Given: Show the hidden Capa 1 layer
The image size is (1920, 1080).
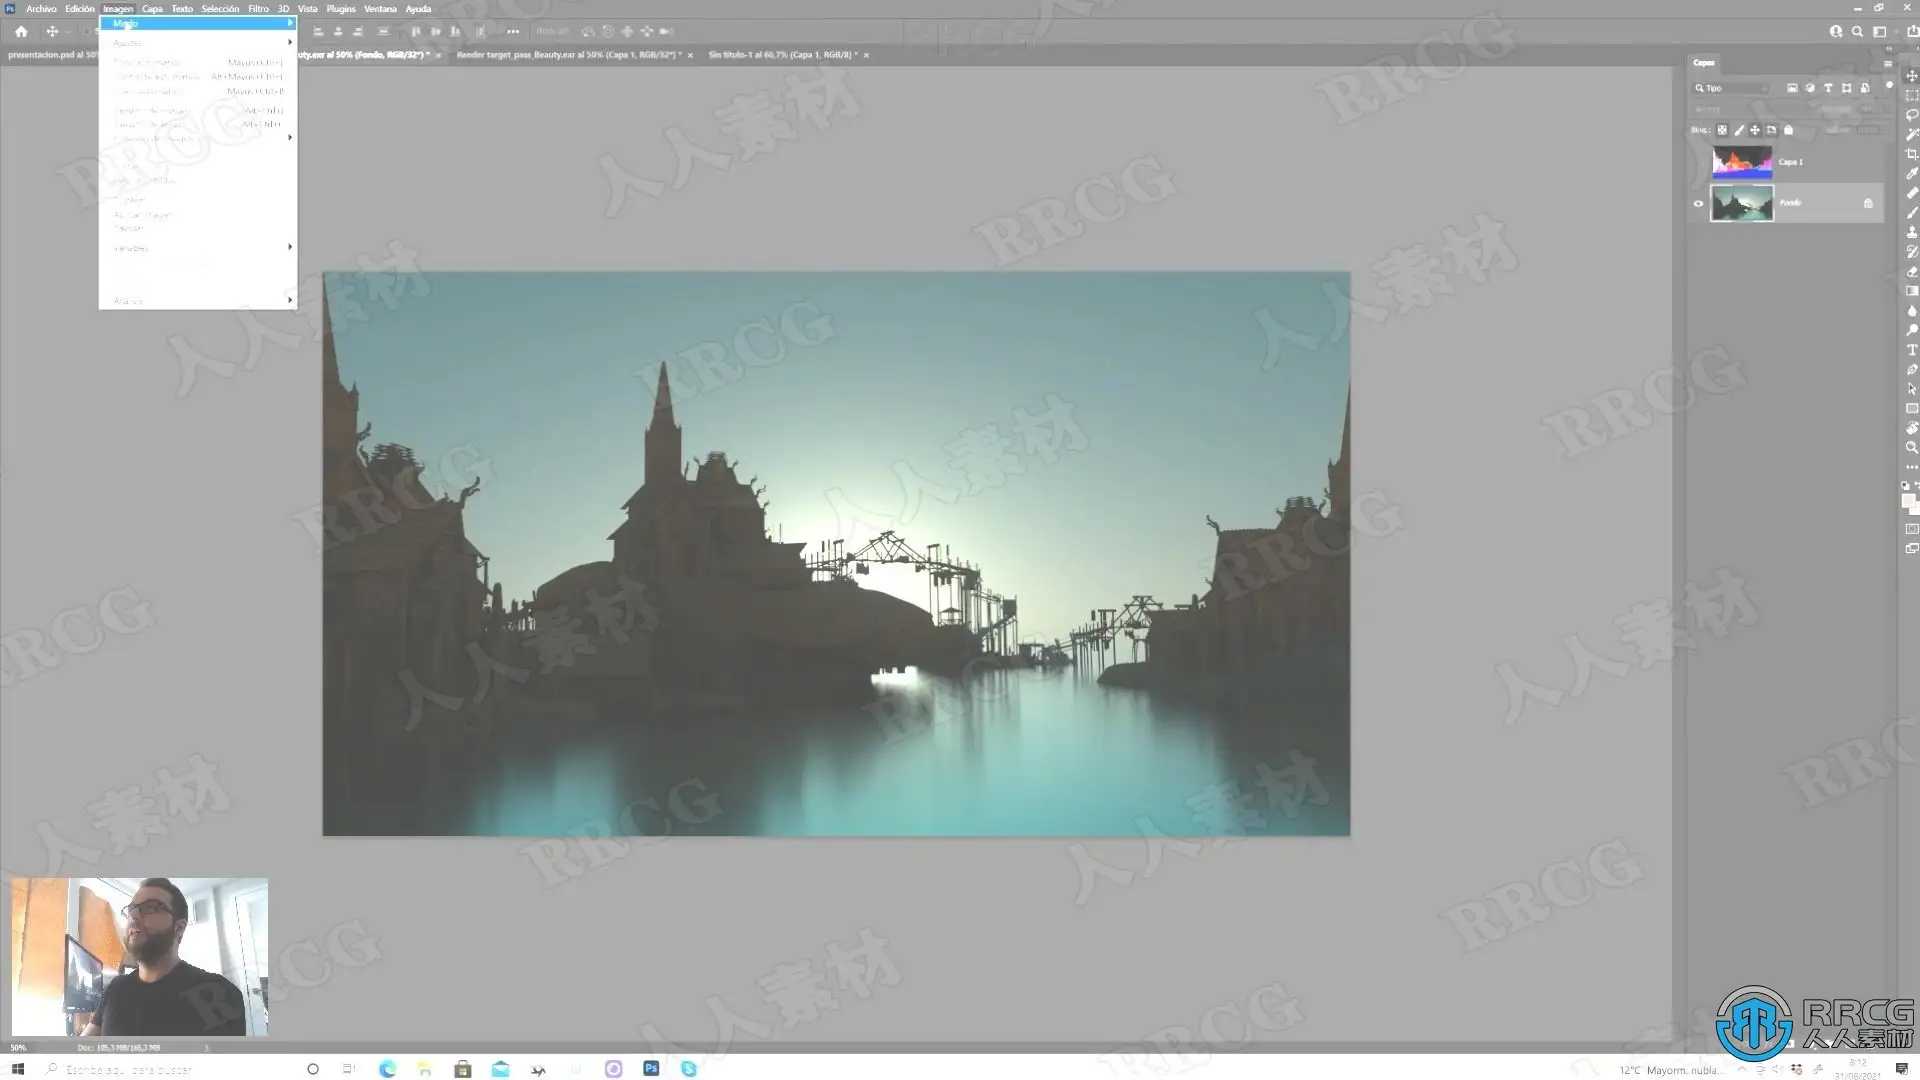Looking at the screenshot, I should pyautogui.click(x=1698, y=162).
